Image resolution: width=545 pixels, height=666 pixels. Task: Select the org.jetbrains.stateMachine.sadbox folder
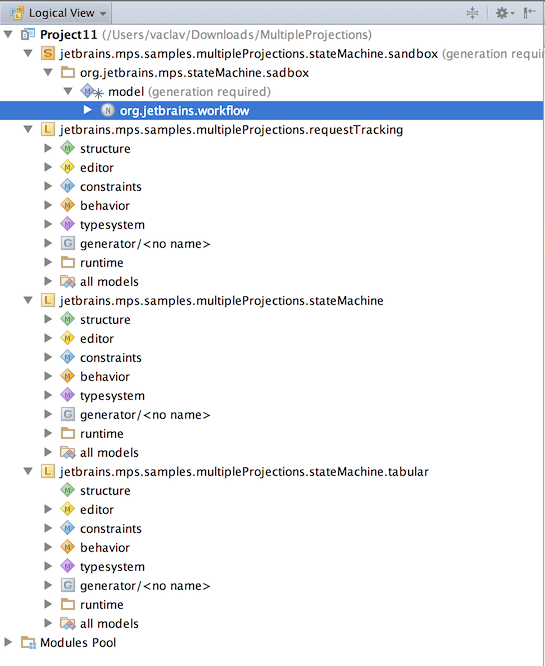(x=194, y=73)
